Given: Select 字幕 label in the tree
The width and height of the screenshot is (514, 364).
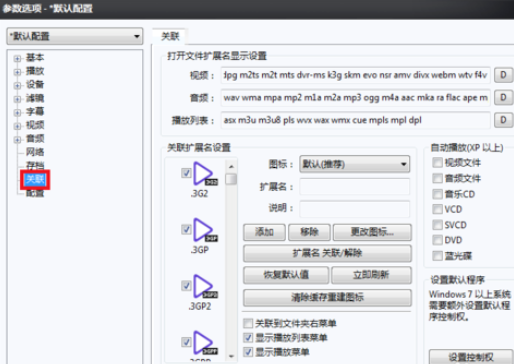Looking at the screenshot, I should click(35, 111).
